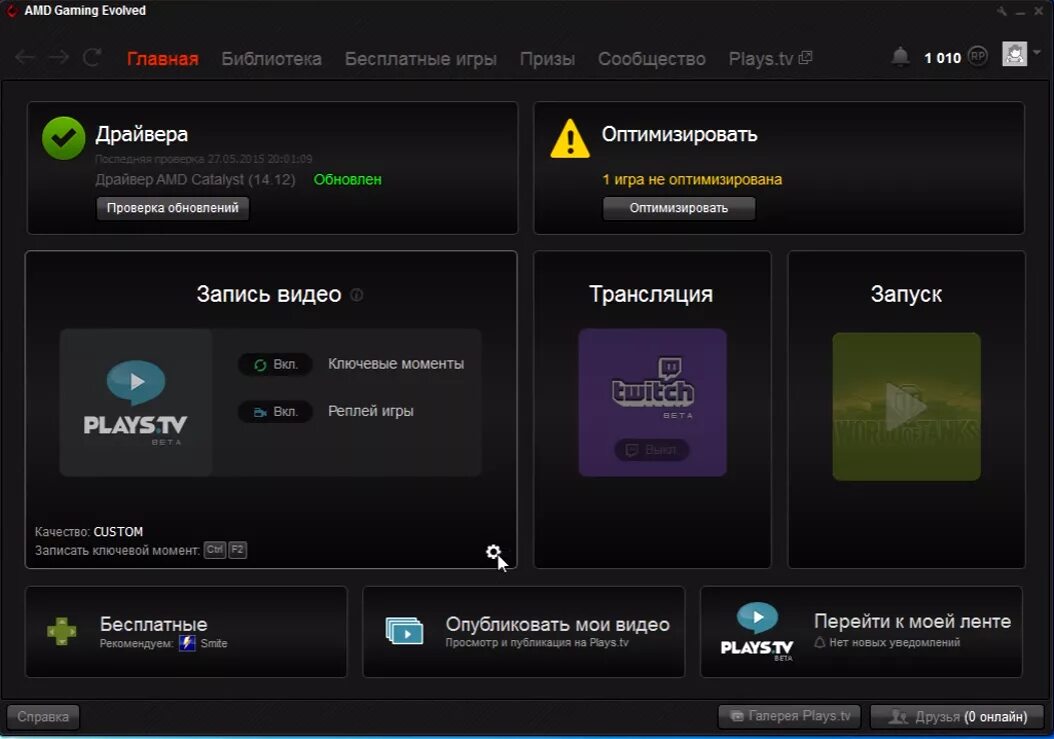The width and height of the screenshot is (1054, 739).
Task: Click the Twitch broadcasting tile
Action: click(x=652, y=402)
